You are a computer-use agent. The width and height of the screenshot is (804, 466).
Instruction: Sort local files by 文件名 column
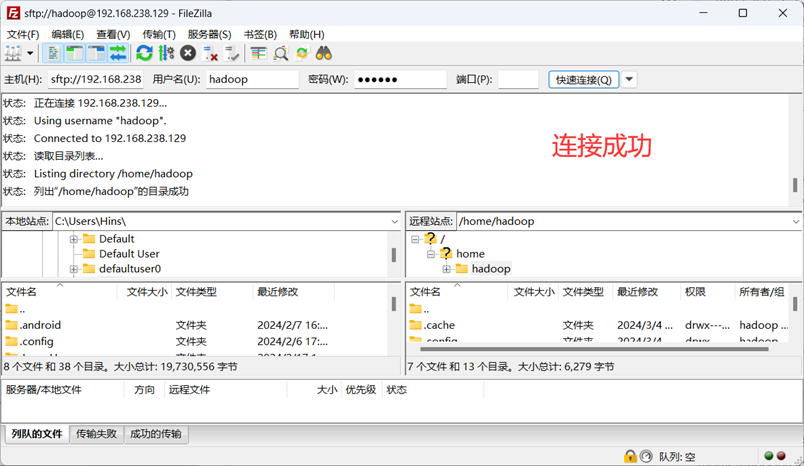[59, 292]
